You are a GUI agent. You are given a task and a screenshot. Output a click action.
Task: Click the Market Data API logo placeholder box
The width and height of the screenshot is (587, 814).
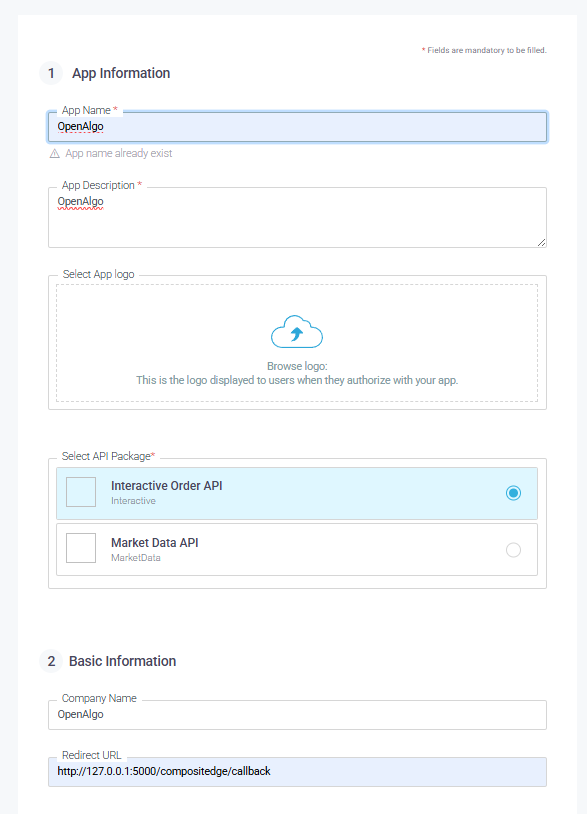pyautogui.click(x=81, y=548)
